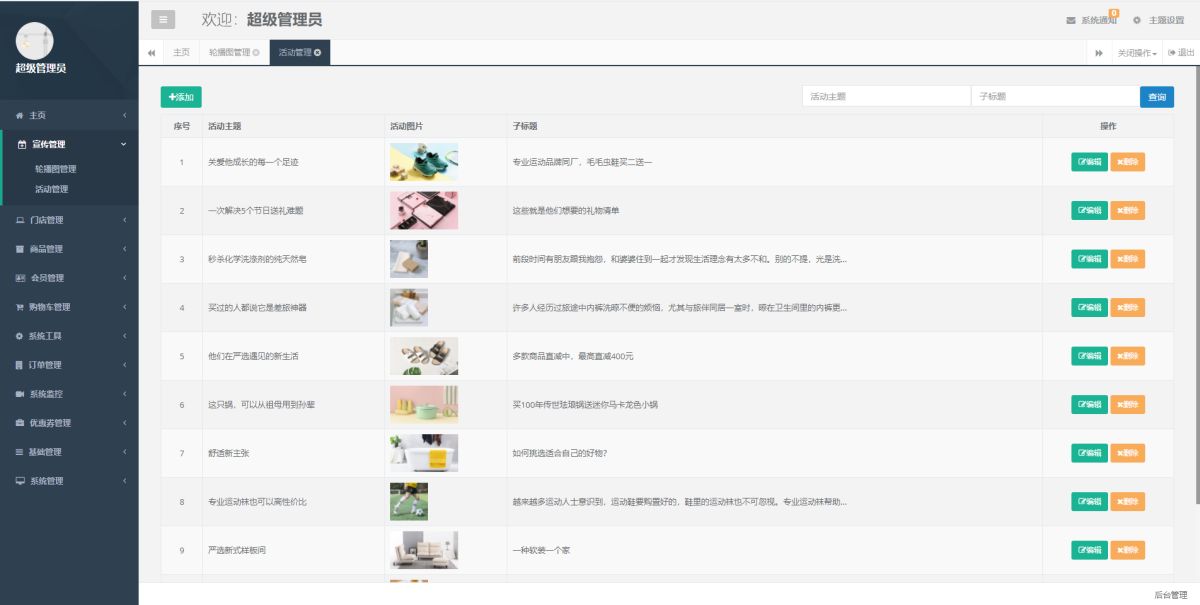
Task: Toggle sidebar with hamburger menu button
Action: click(163, 20)
